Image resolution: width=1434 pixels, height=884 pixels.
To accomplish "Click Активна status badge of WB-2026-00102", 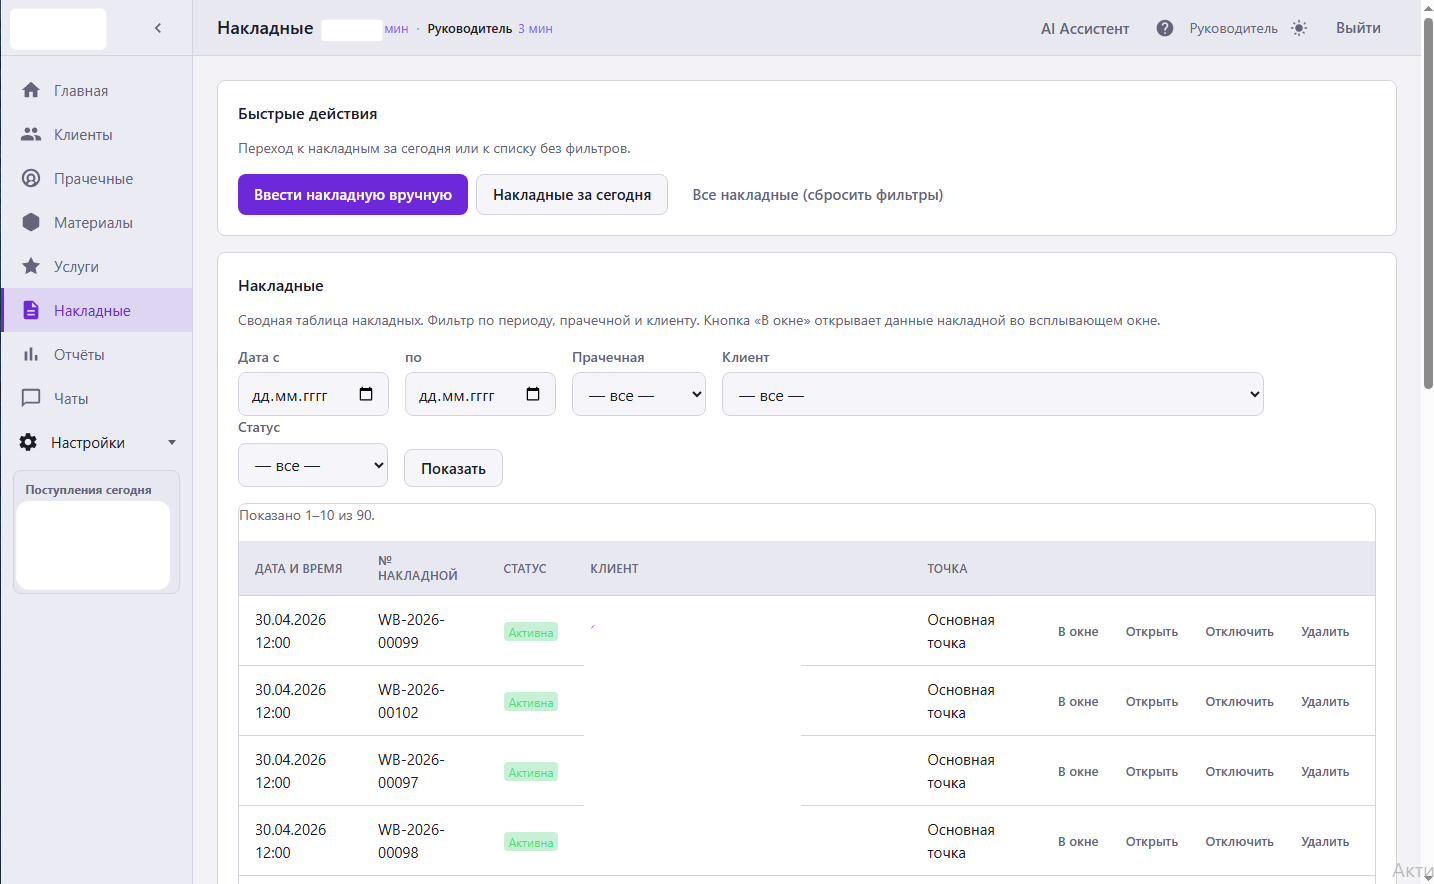I will pos(531,702).
